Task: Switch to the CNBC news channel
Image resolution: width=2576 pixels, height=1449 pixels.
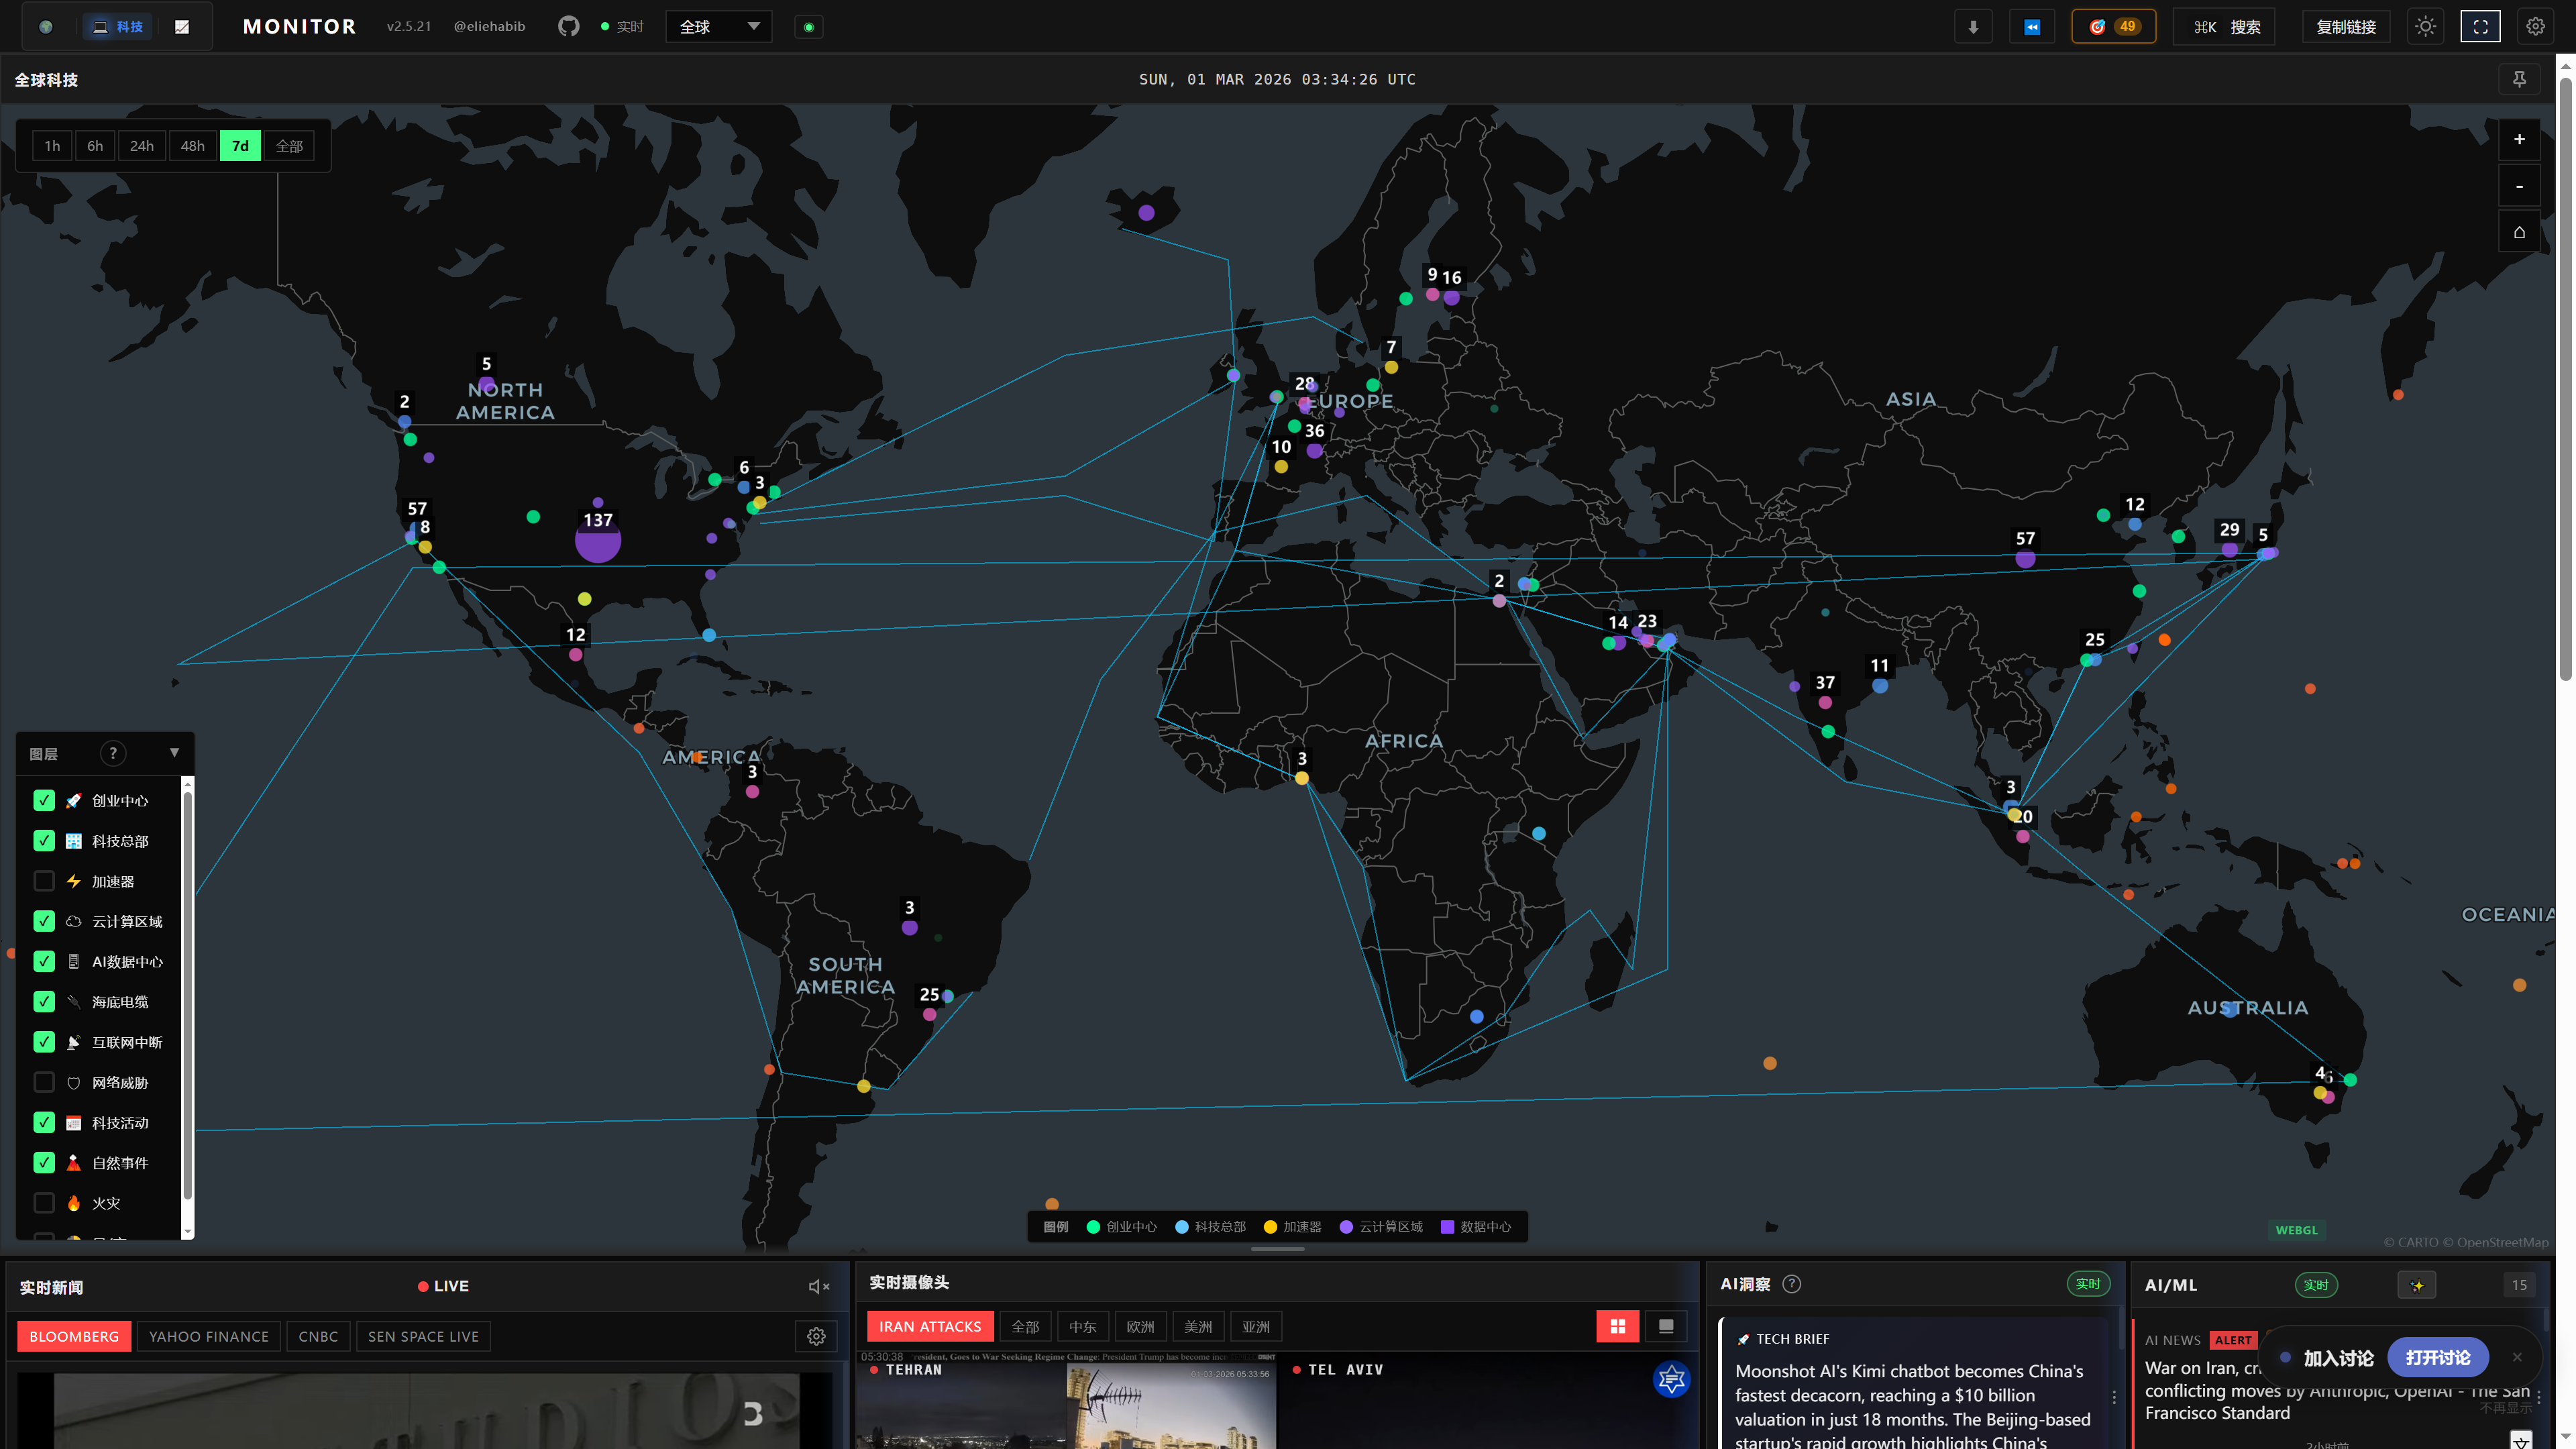Action: coord(318,1336)
